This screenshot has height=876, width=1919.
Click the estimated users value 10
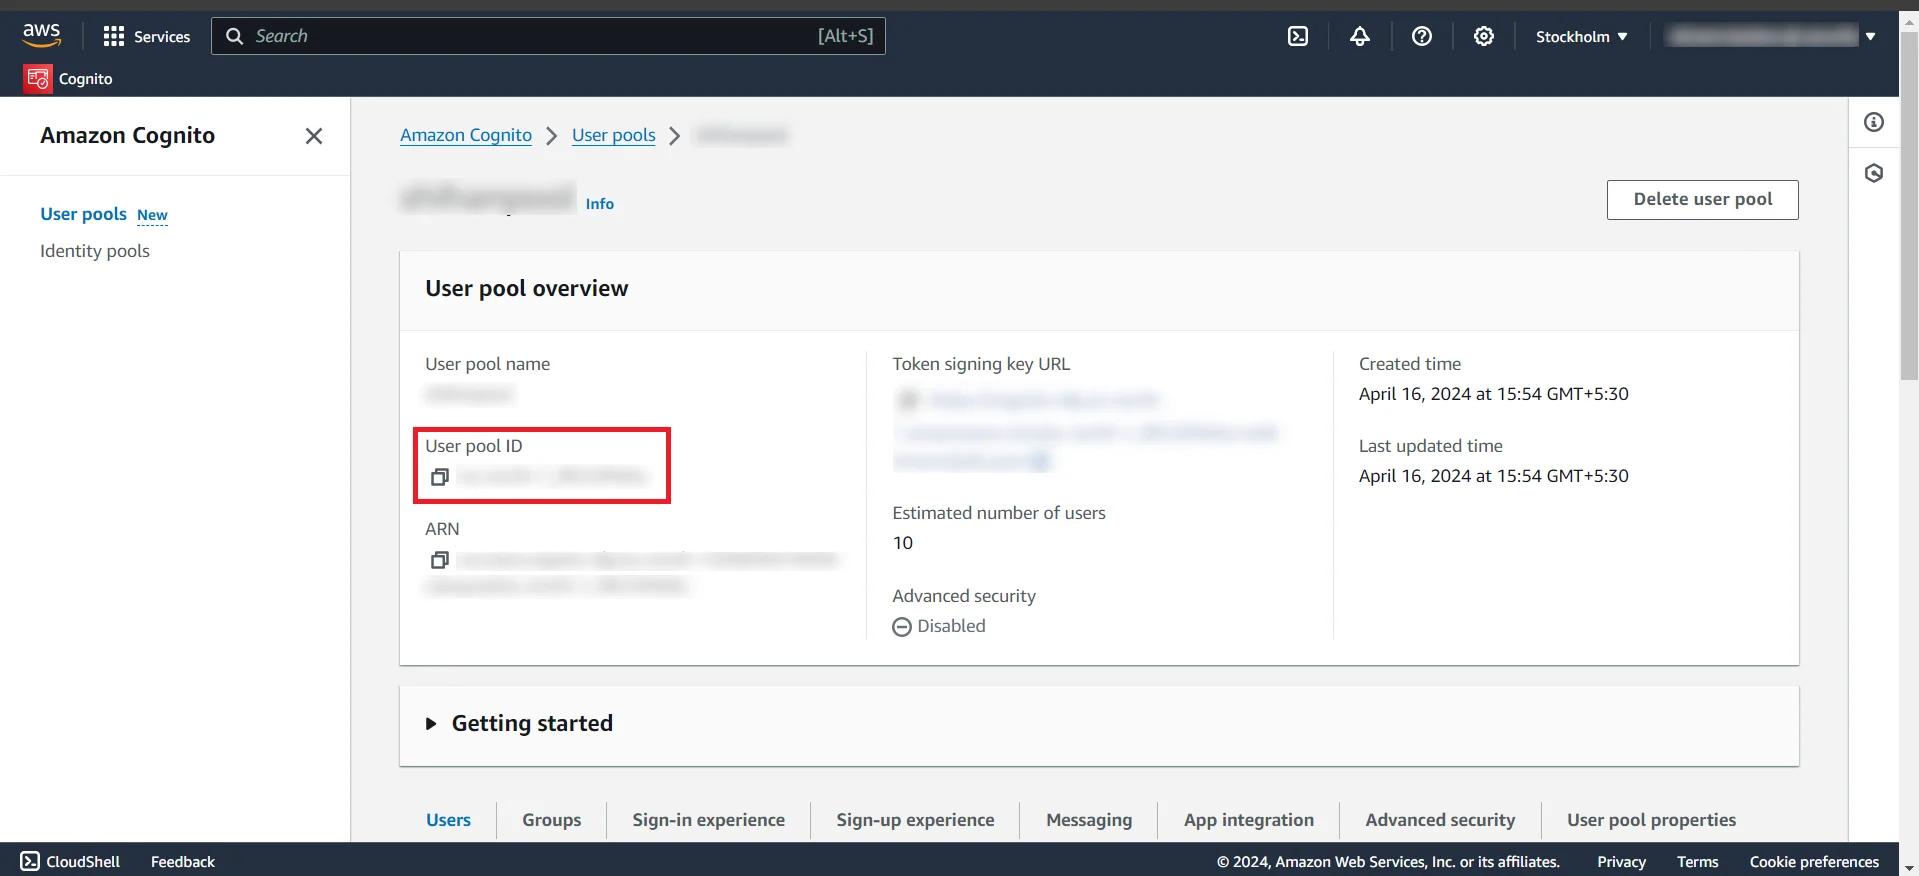pos(903,543)
